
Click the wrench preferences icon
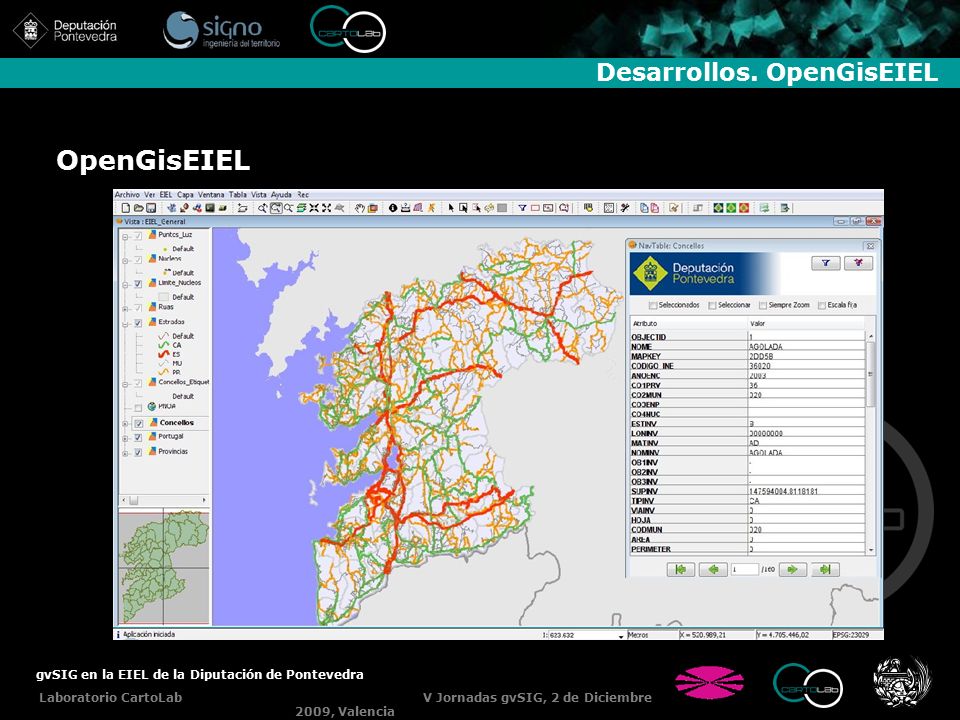(x=624, y=208)
